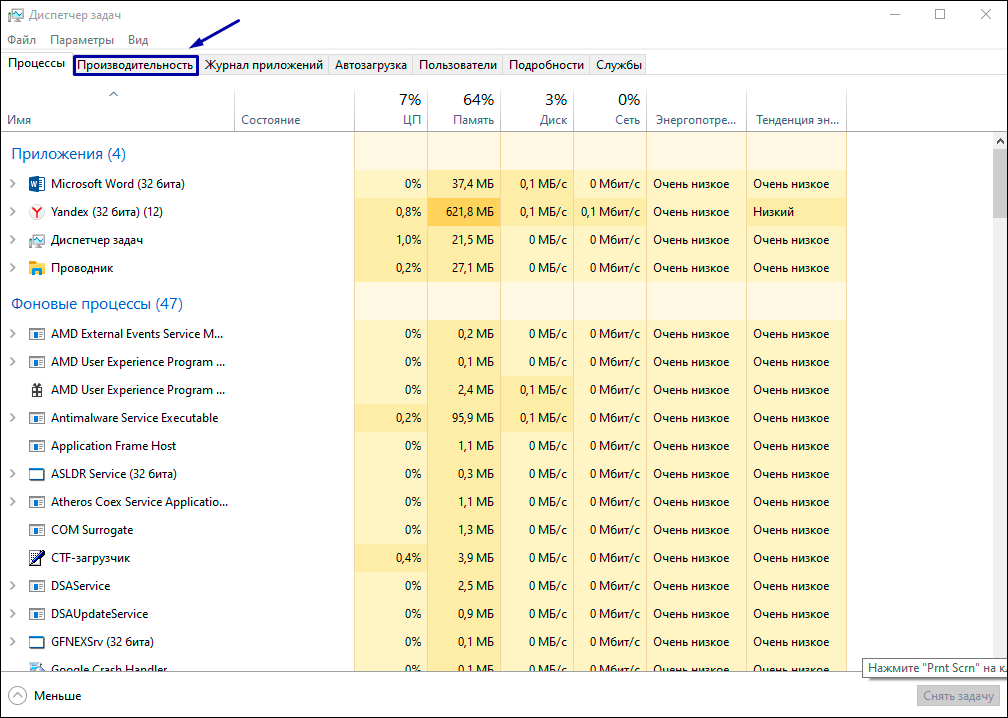1008x718 pixels.
Task: Expand the Yandex process tree
Action: (13, 212)
